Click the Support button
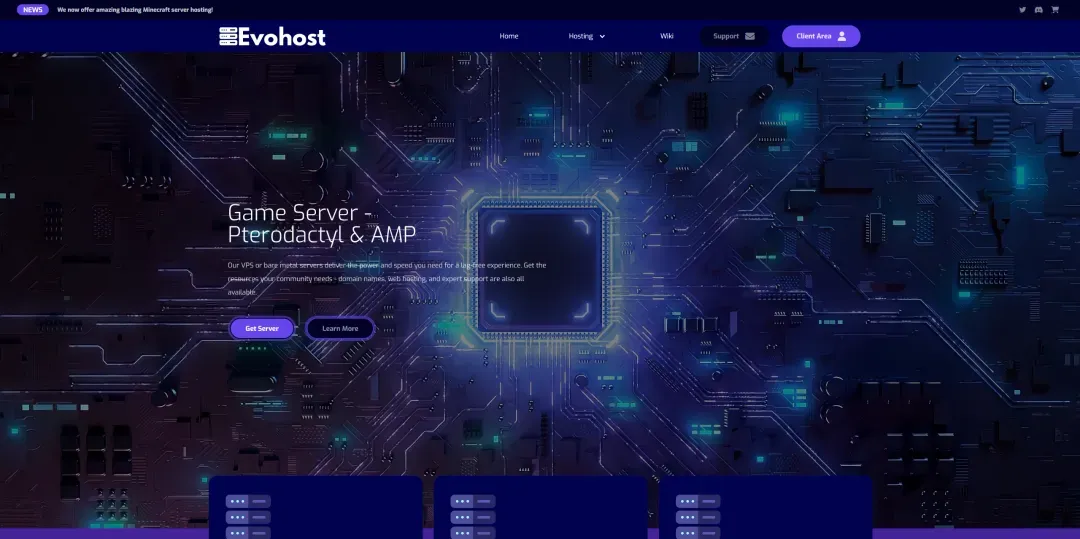Screen dimensions: 1080x539 (734, 36)
